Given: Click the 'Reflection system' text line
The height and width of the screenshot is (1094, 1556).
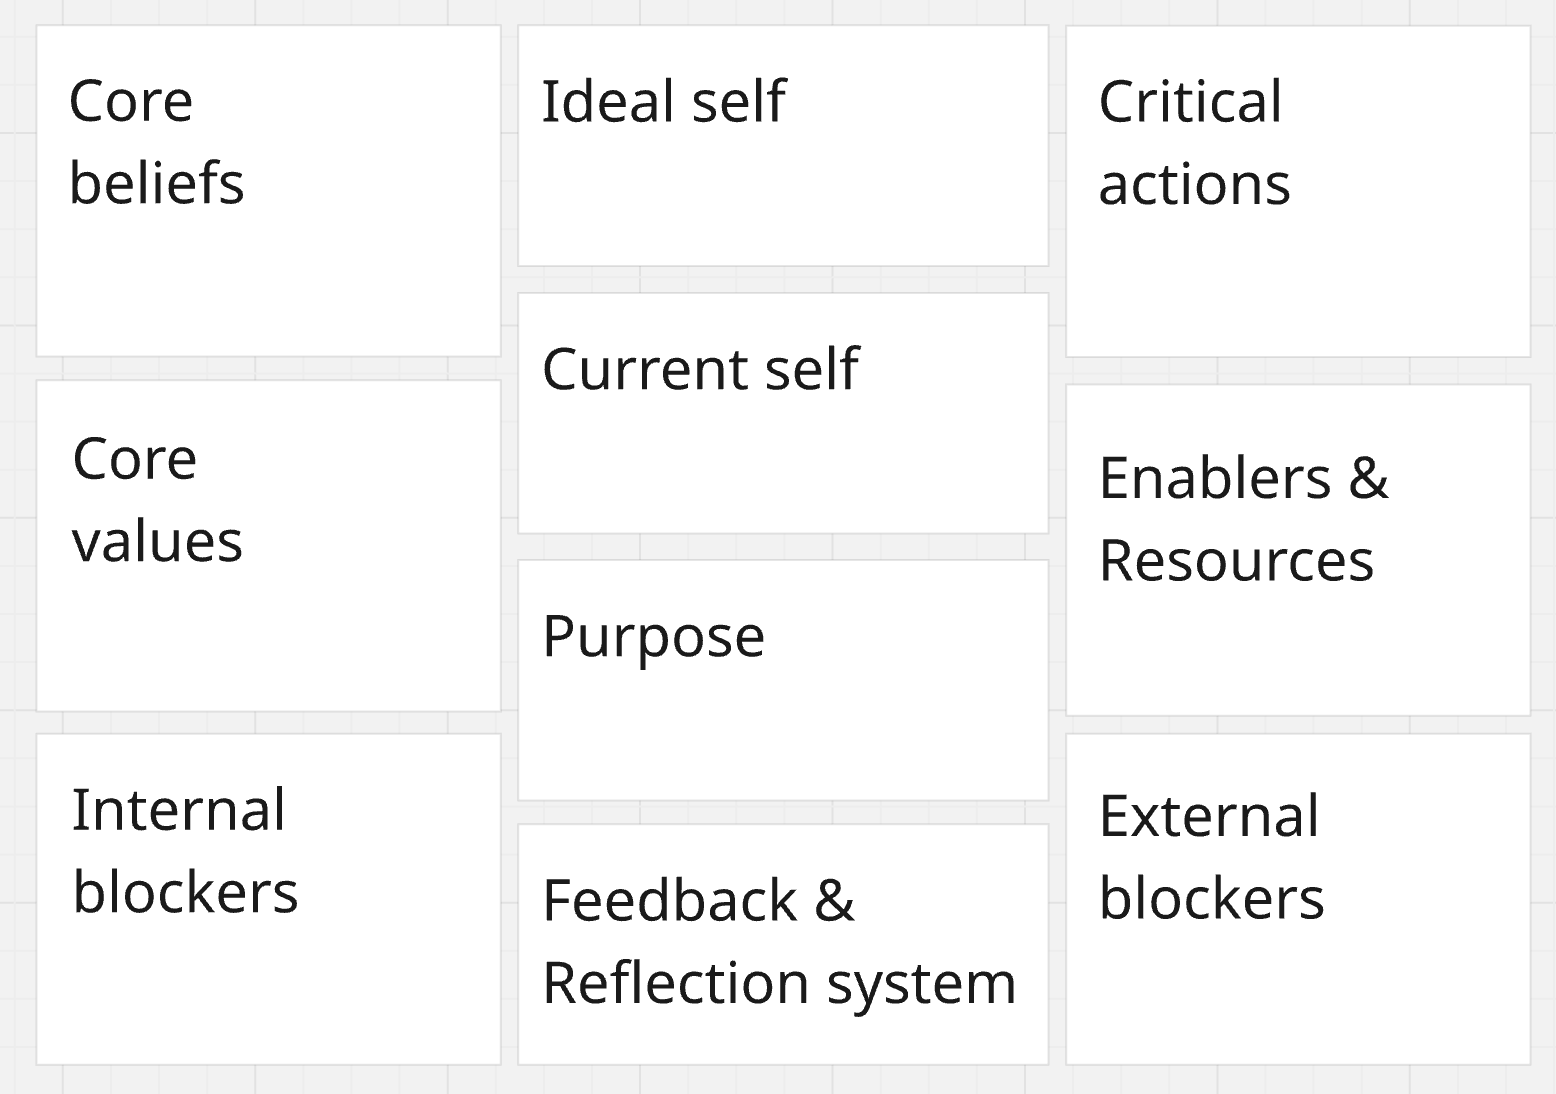Looking at the screenshot, I should point(779,984).
